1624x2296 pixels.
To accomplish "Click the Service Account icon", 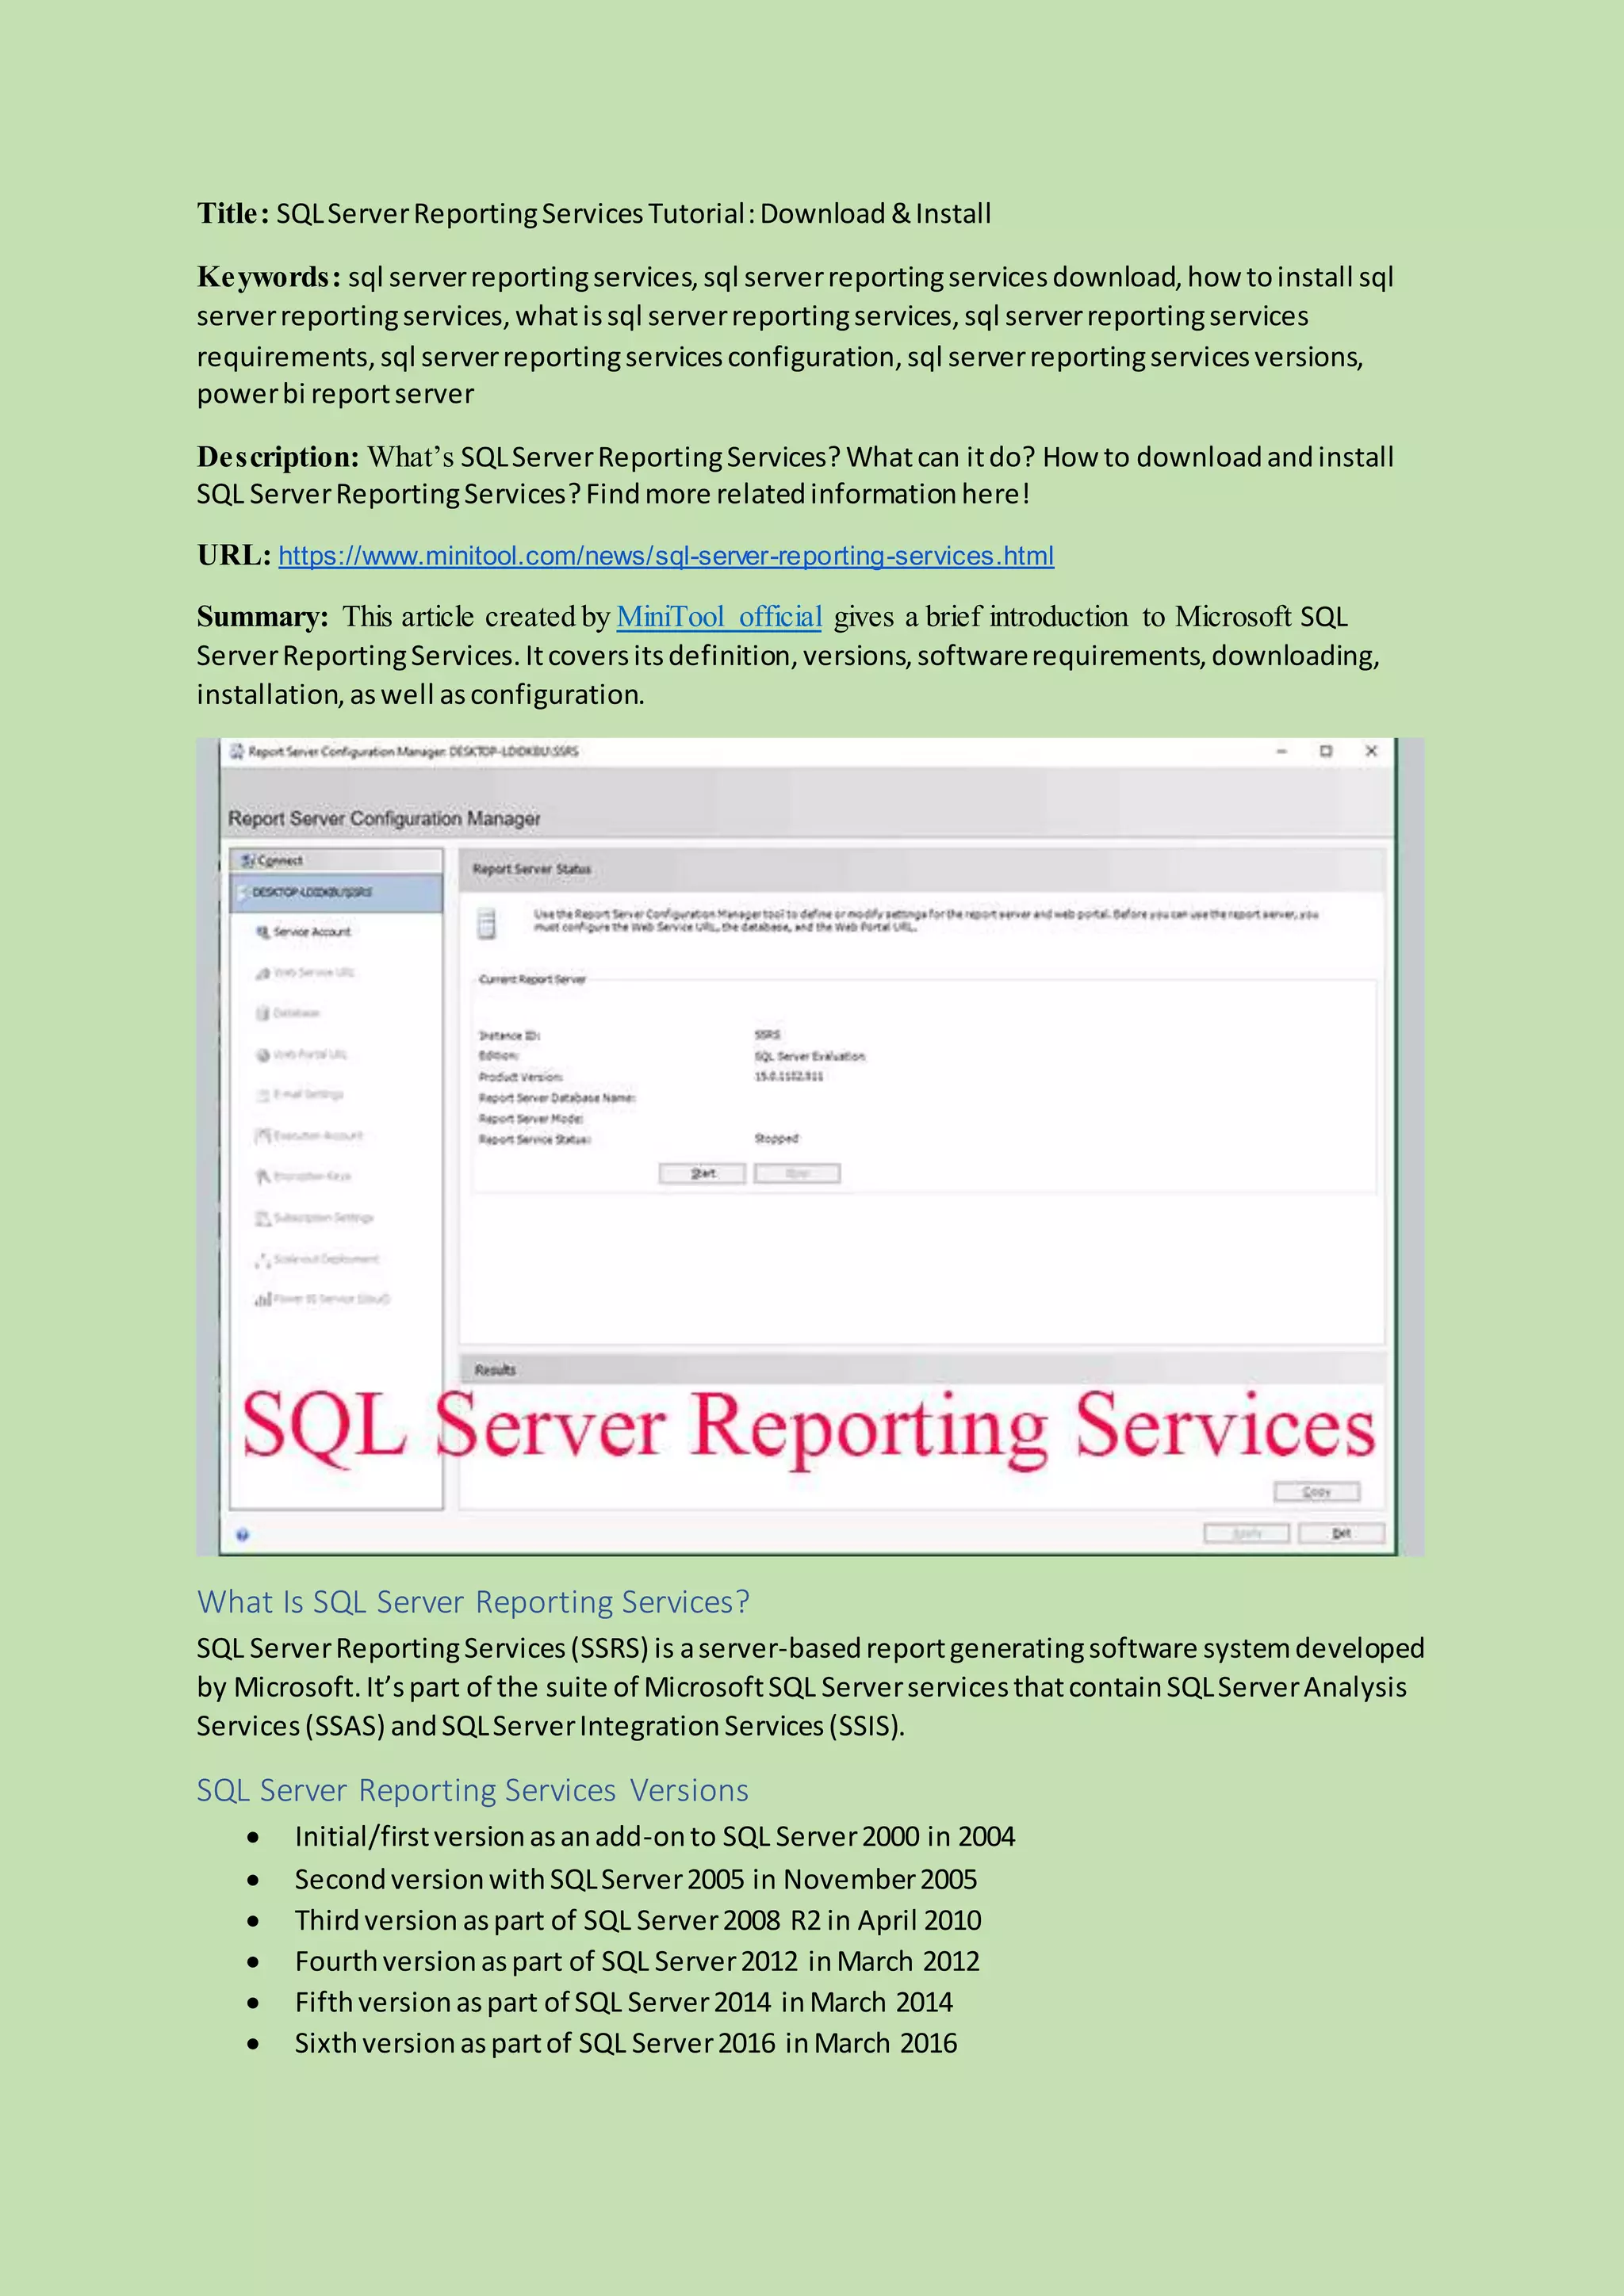I will (263, 932).
